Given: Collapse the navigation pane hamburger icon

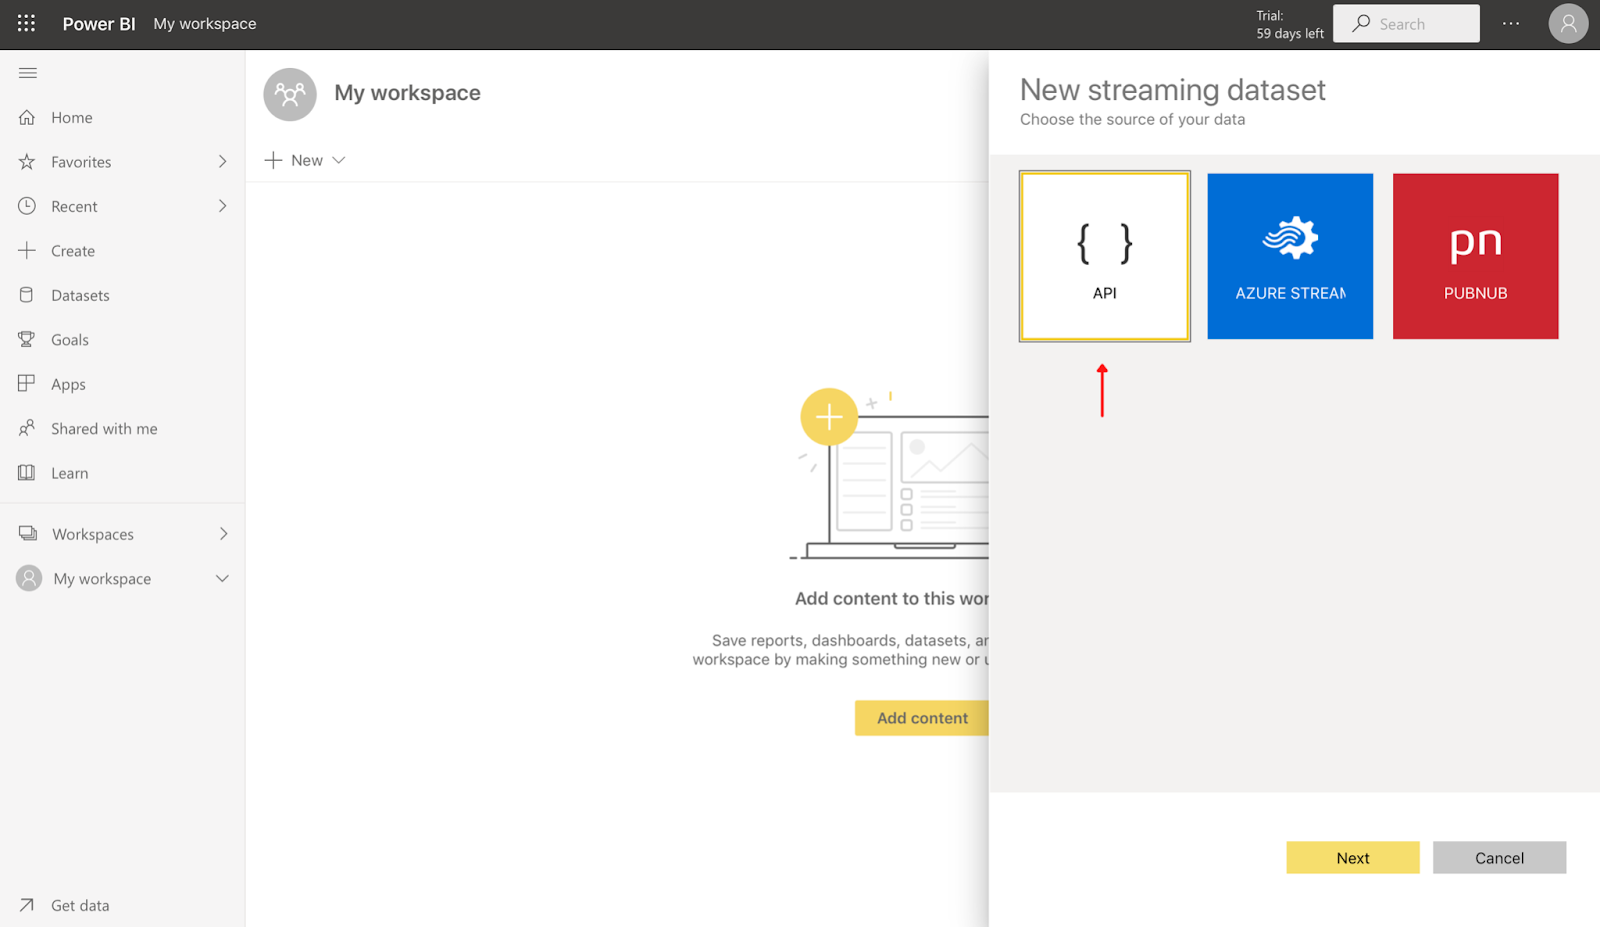Looking at the screenshot, I should point(28,73).
